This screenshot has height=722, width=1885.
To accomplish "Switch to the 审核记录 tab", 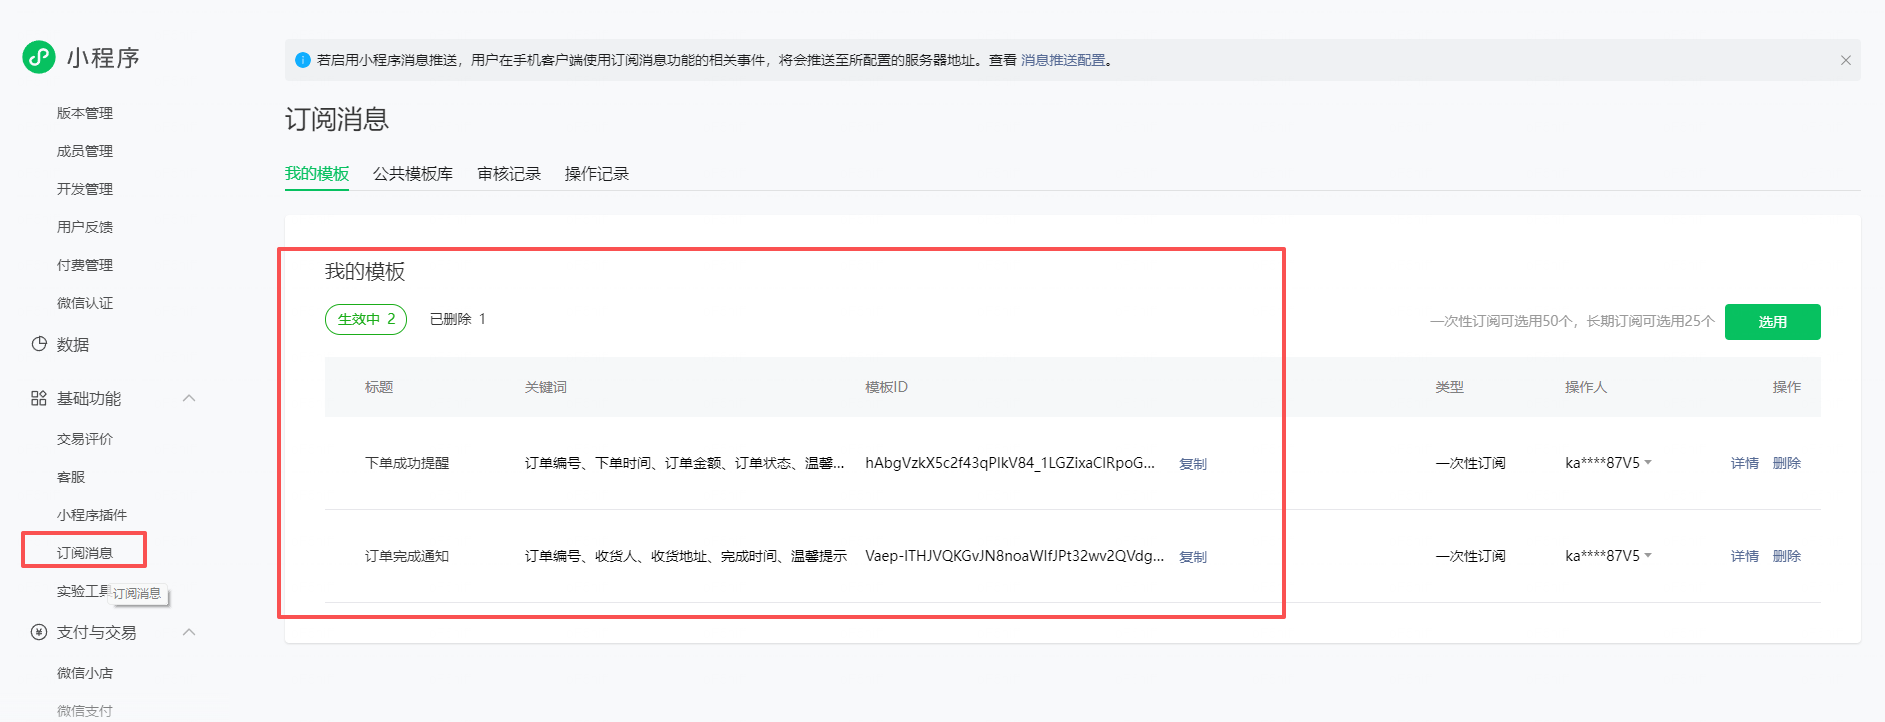I will pos(508,174).
